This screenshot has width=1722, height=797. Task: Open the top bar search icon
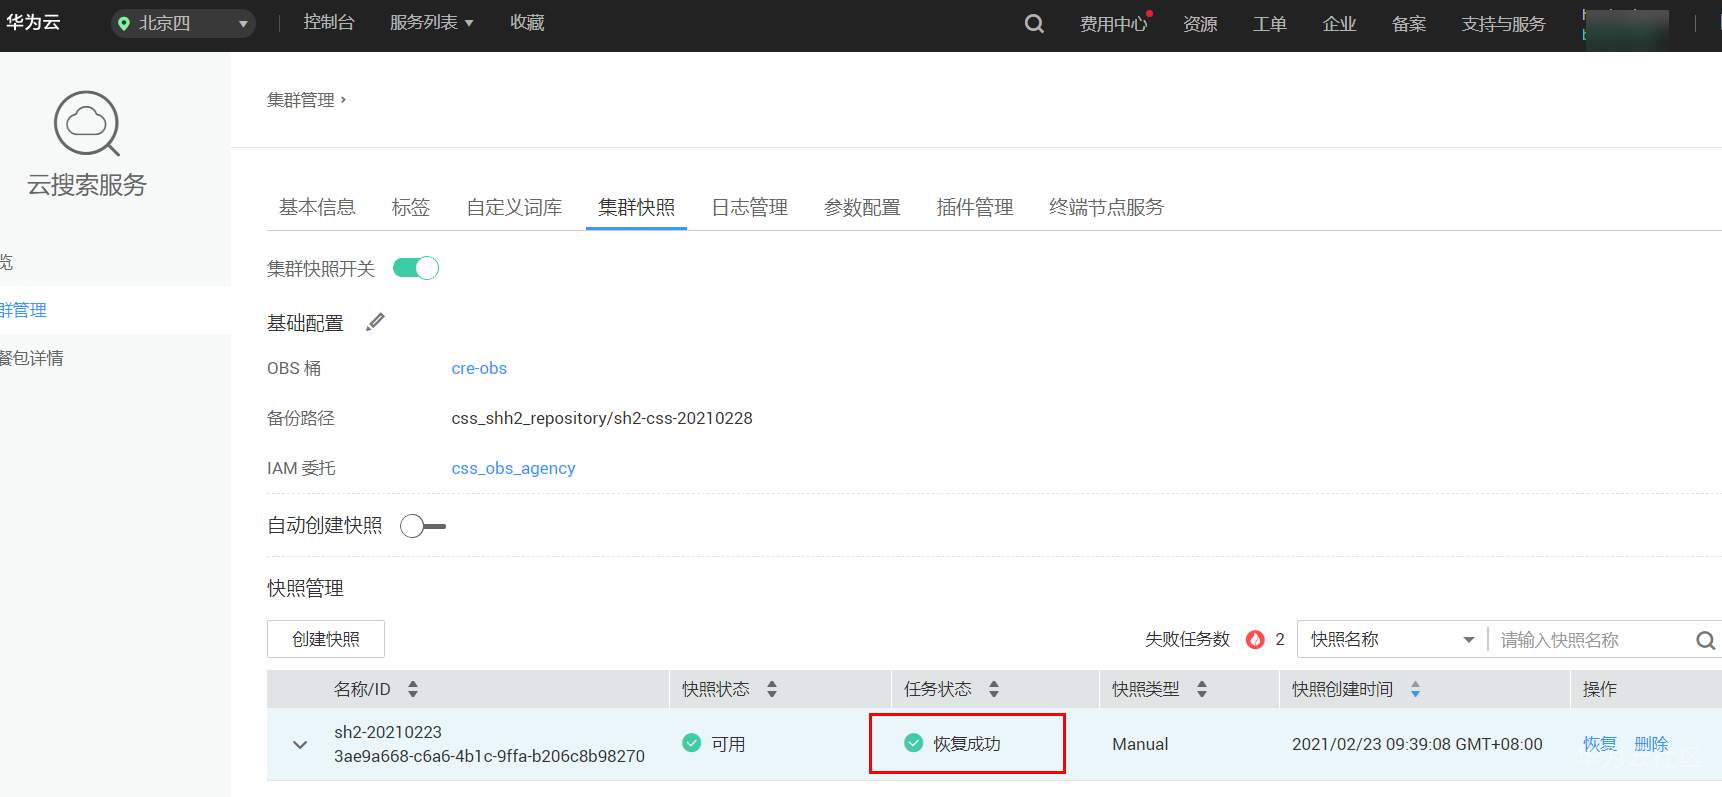coord(1034,23)
